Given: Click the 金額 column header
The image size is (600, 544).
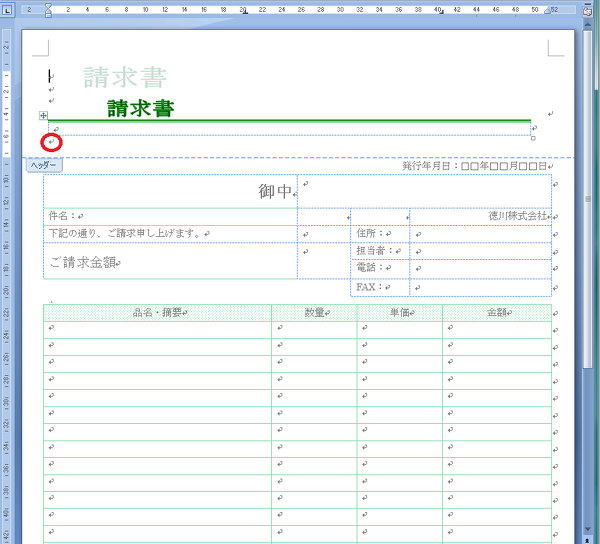Looking at the screenshot, I should tap(497, 313).
